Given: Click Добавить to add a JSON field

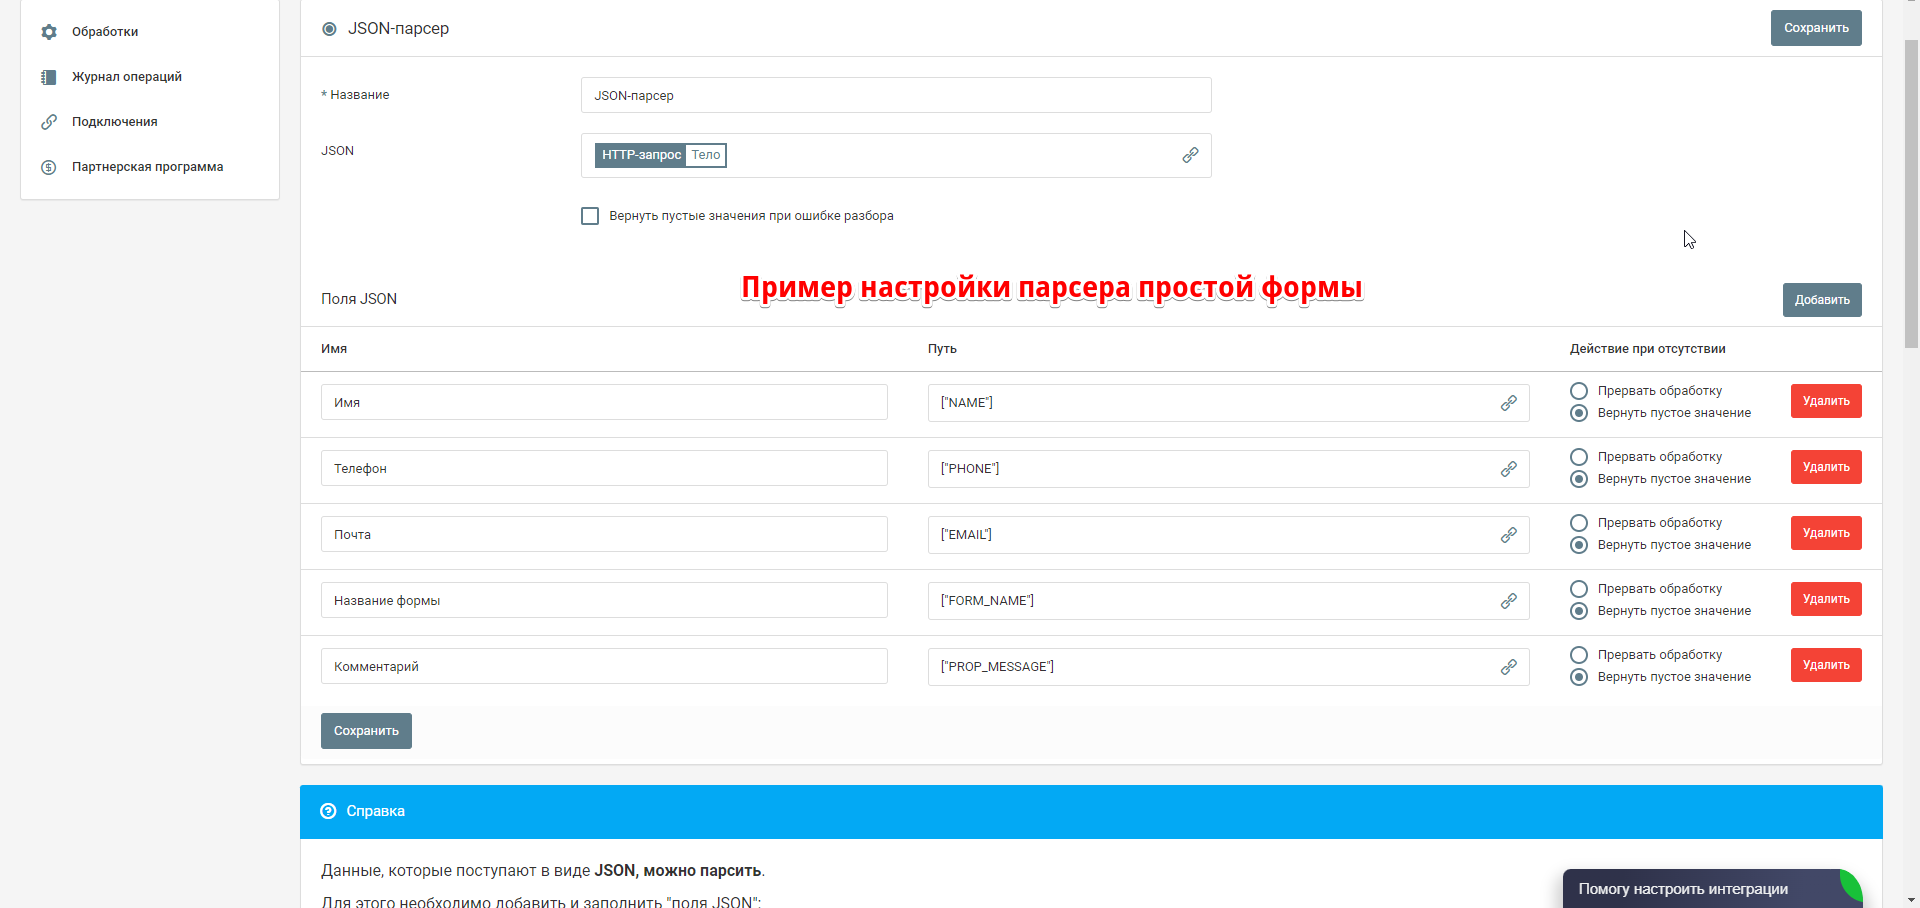Looking at the screenshot, I should [x=1821, y=300].
